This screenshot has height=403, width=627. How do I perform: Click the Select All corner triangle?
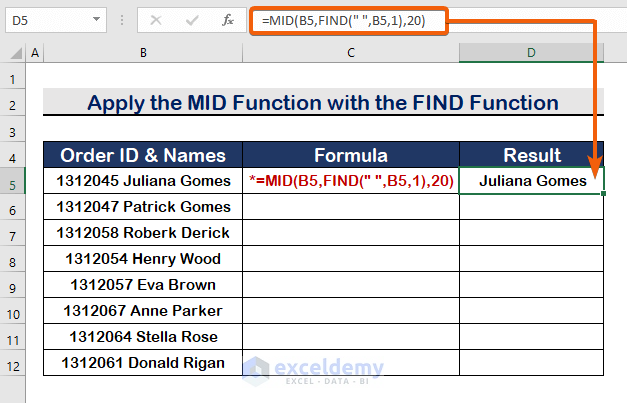[15, 53]
